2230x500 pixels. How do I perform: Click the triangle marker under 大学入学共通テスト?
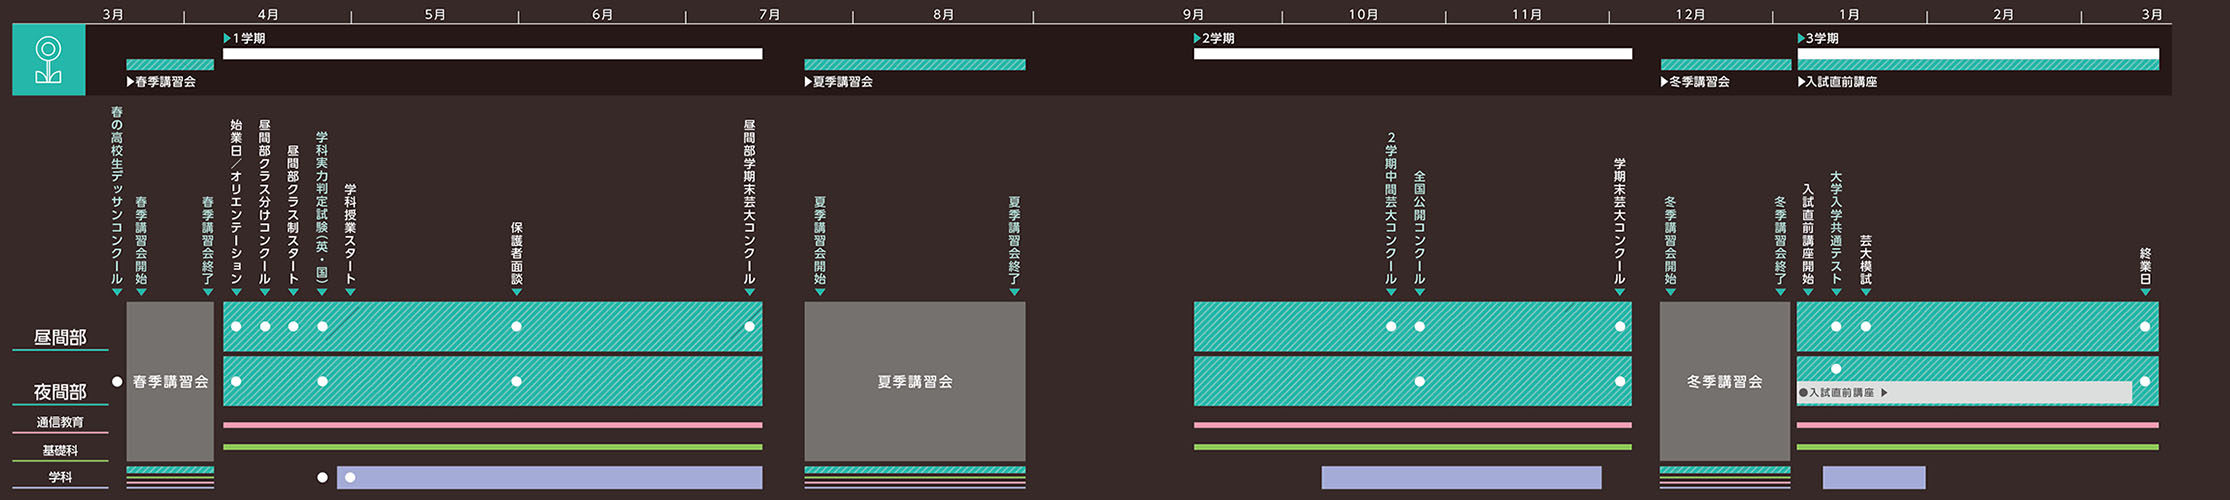(1836, 292)
